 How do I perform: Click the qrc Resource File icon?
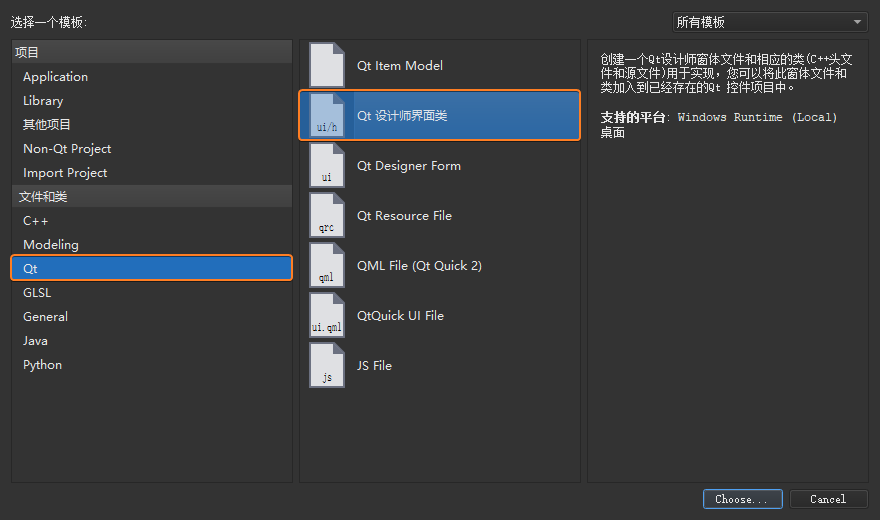point(327,215)
